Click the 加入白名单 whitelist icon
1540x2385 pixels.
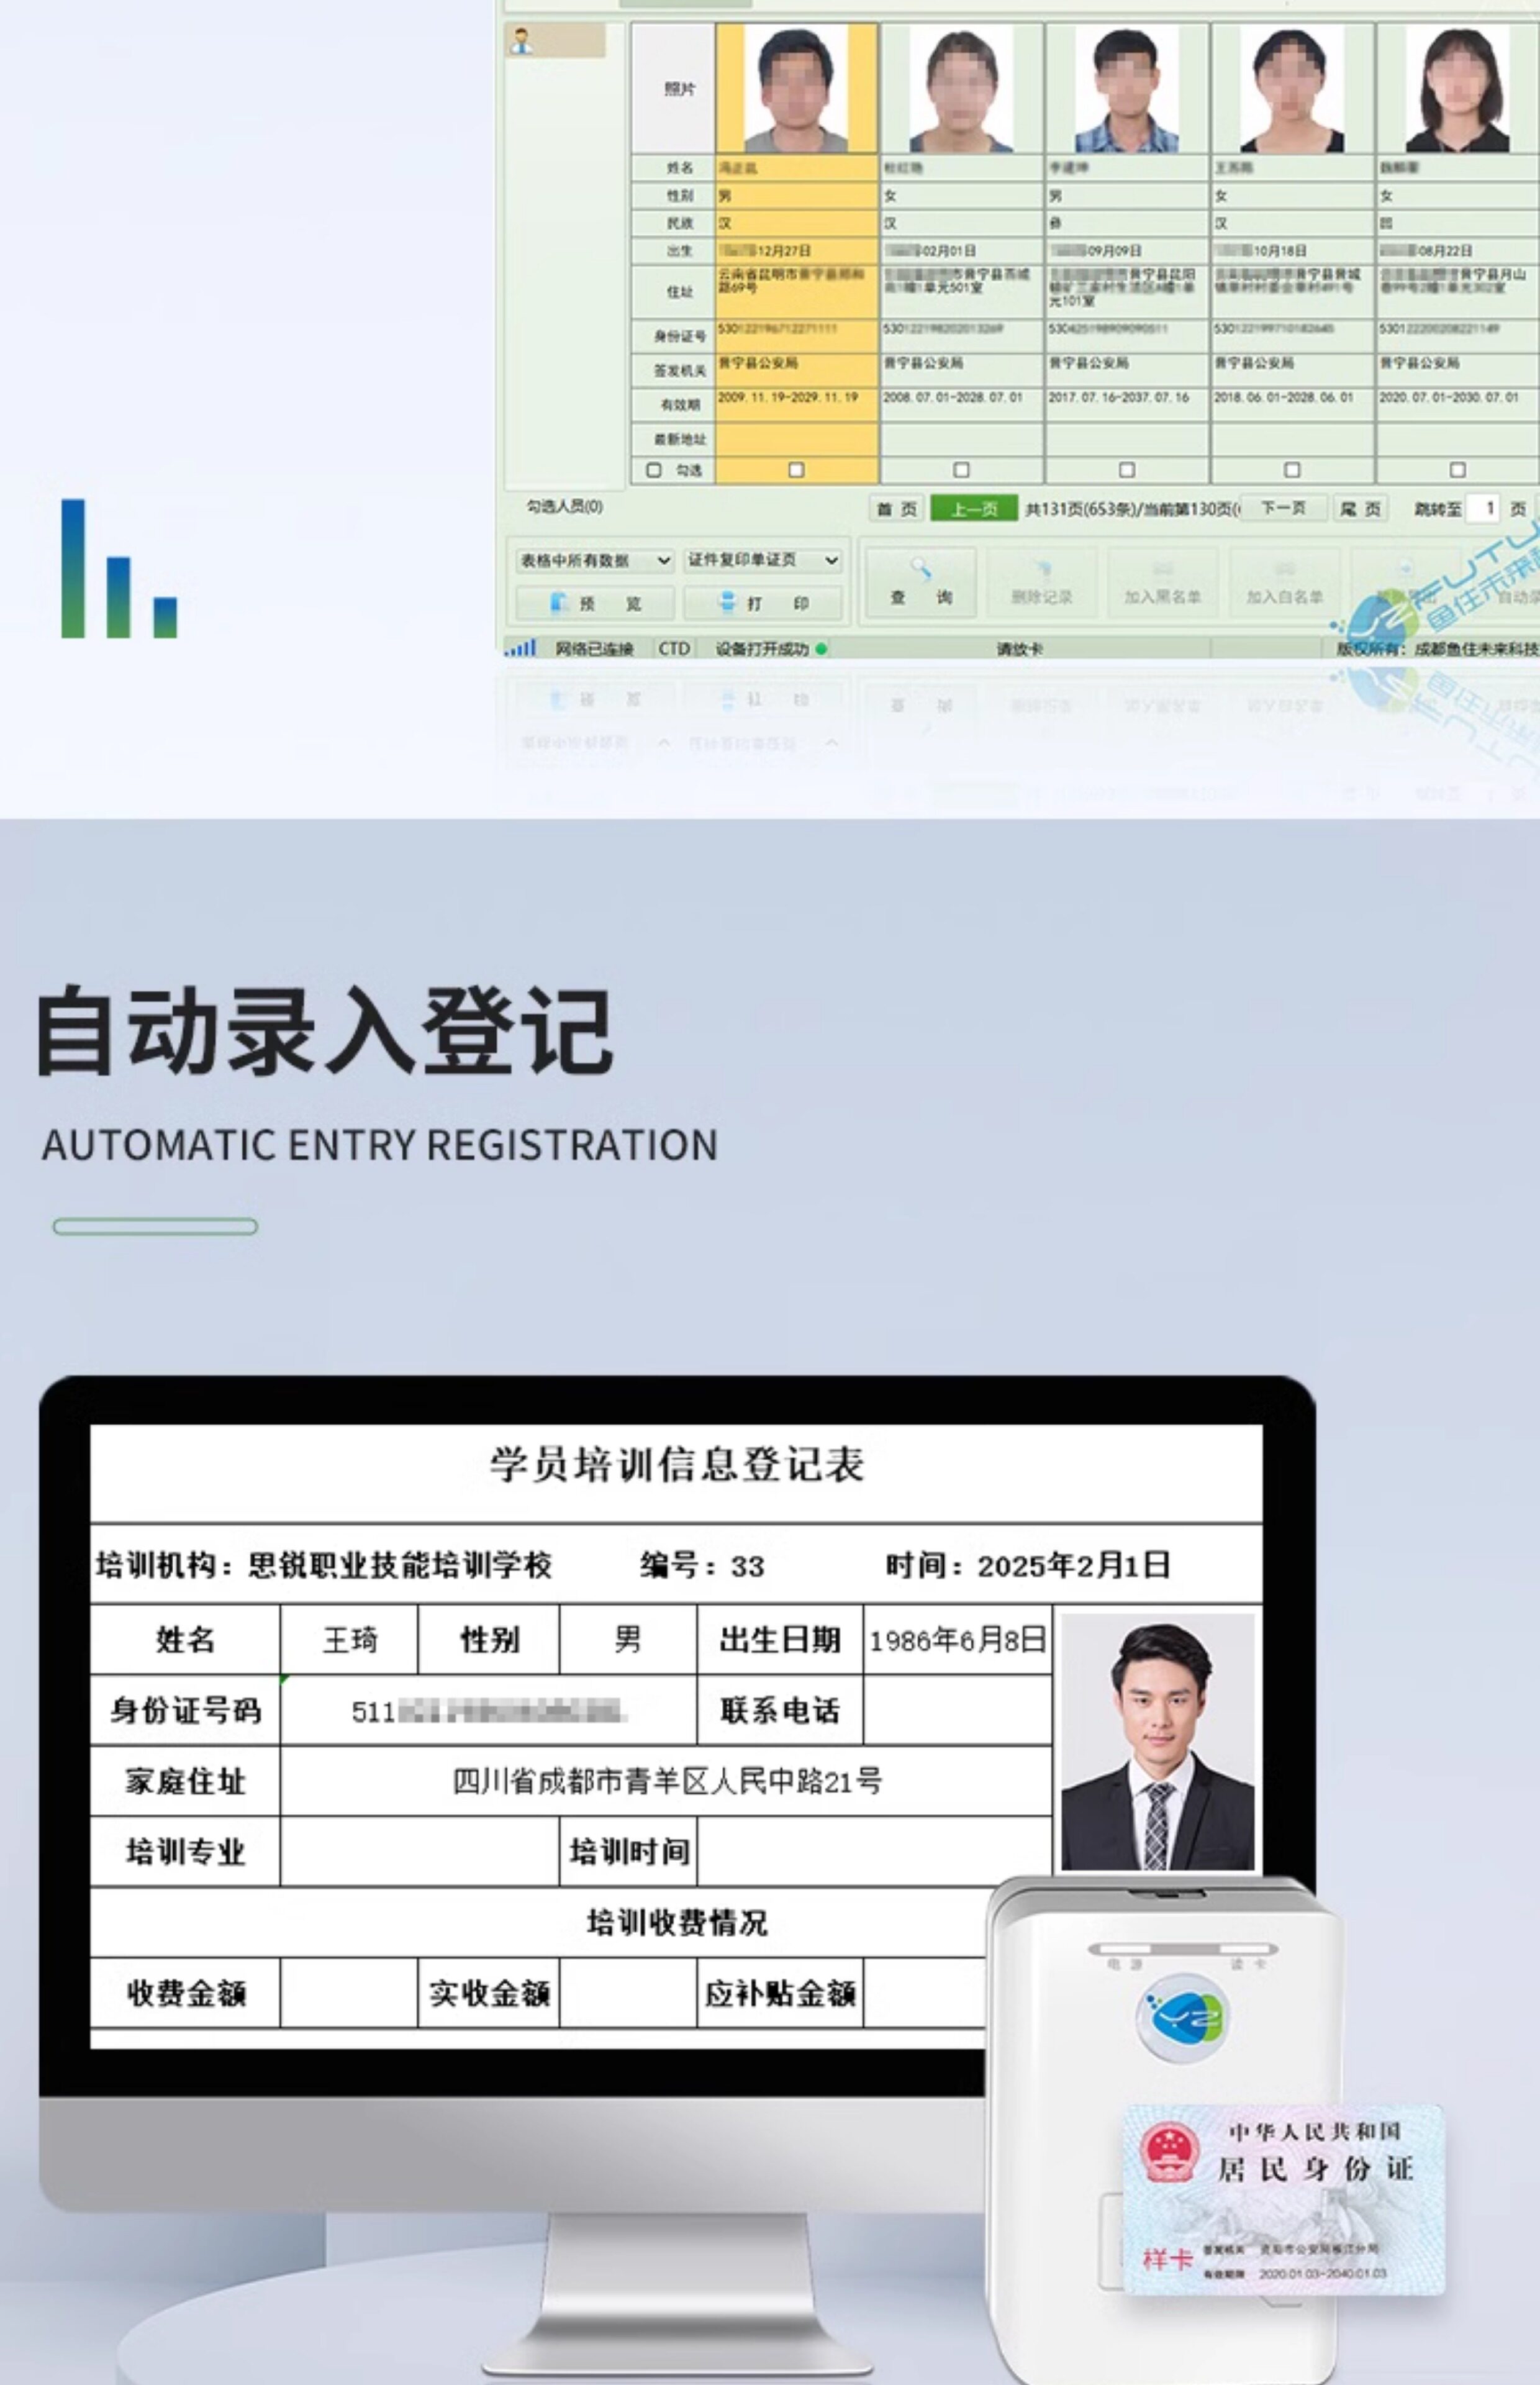coord(1284,571)
